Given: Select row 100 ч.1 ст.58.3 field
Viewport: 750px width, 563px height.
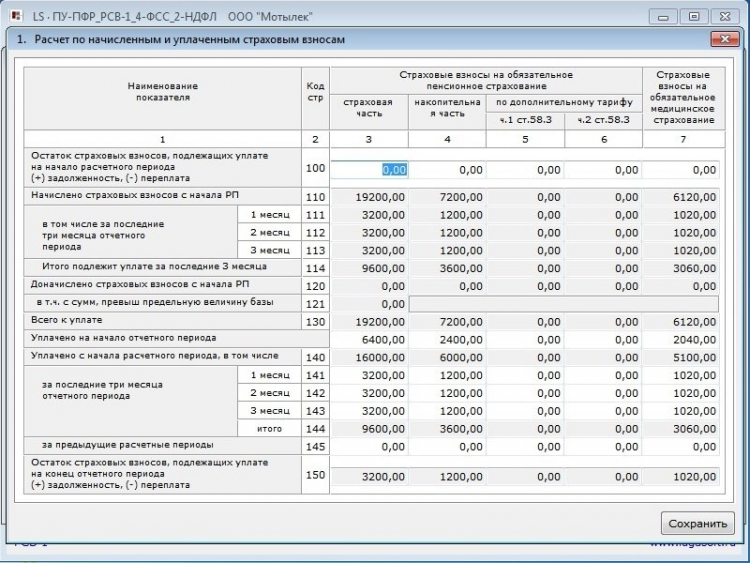Looking at the screenshot, I should (525, 170).
